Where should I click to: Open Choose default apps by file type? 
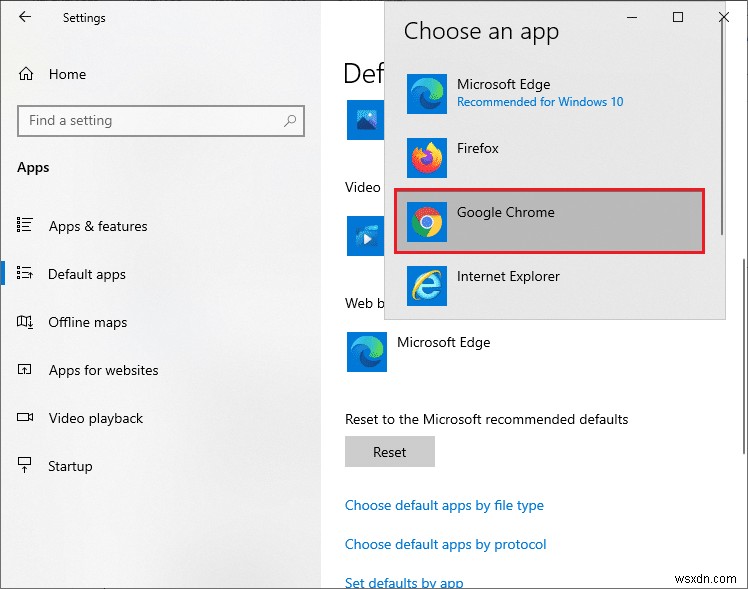(444, 505)
